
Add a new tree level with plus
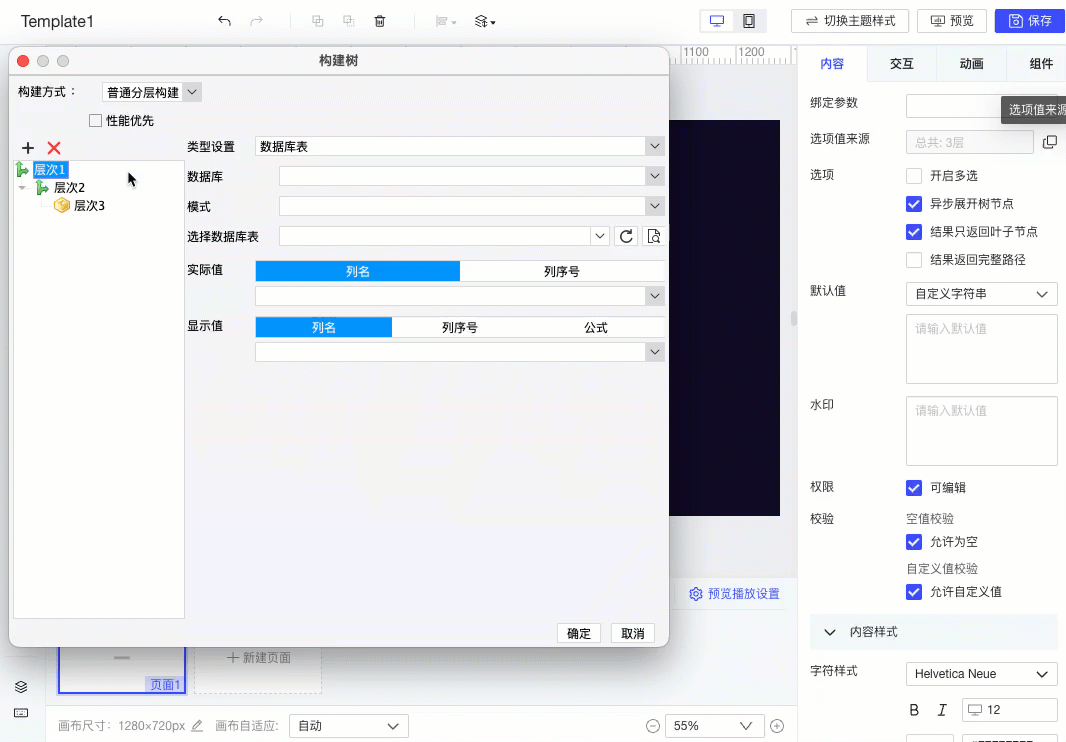coord(28,148)
